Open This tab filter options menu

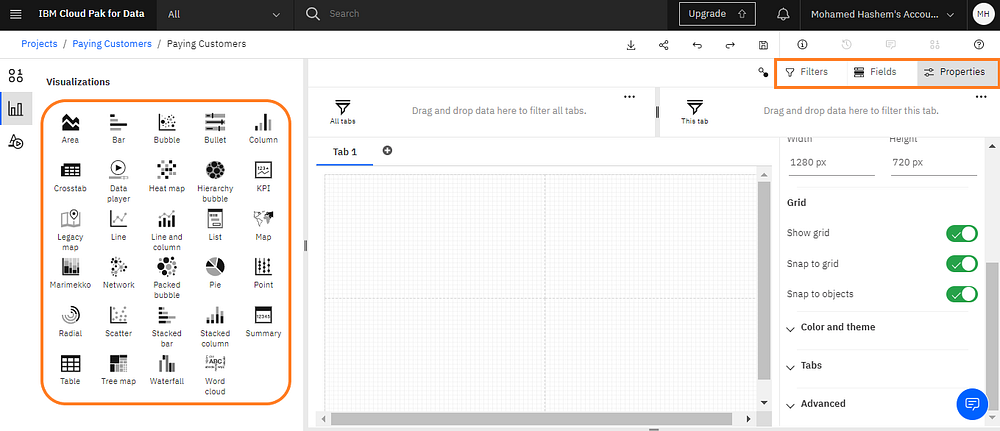click(x=981, y=97)
